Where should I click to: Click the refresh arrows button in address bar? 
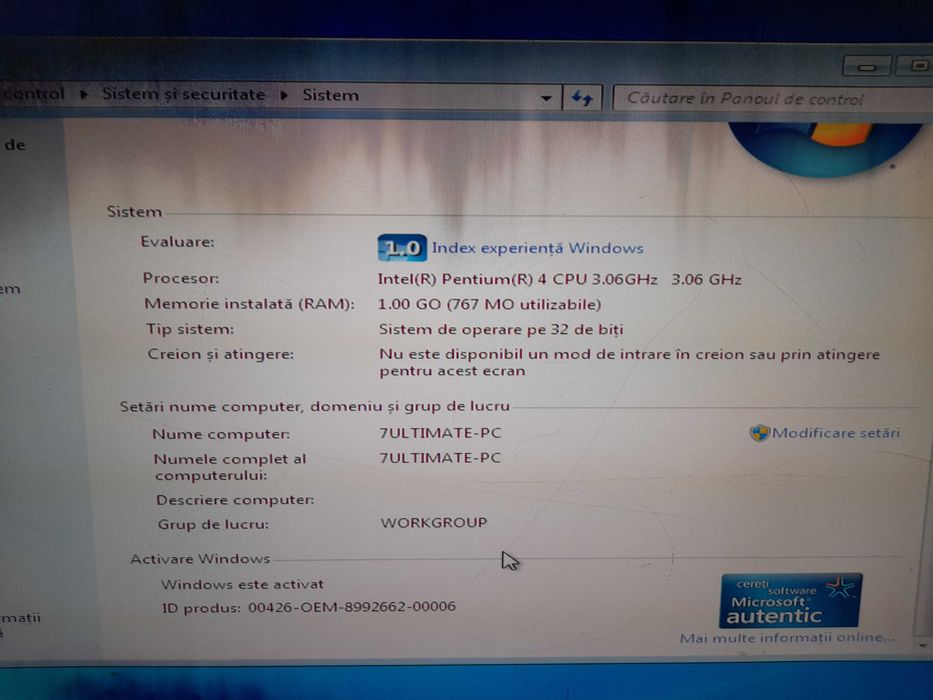coord(582,98)
